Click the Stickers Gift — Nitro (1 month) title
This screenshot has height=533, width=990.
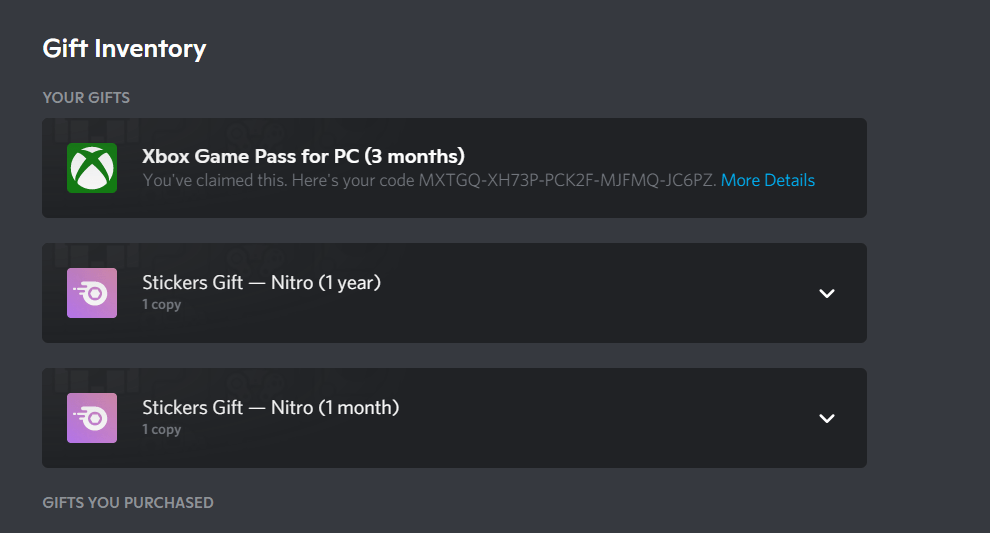(270, 407)
